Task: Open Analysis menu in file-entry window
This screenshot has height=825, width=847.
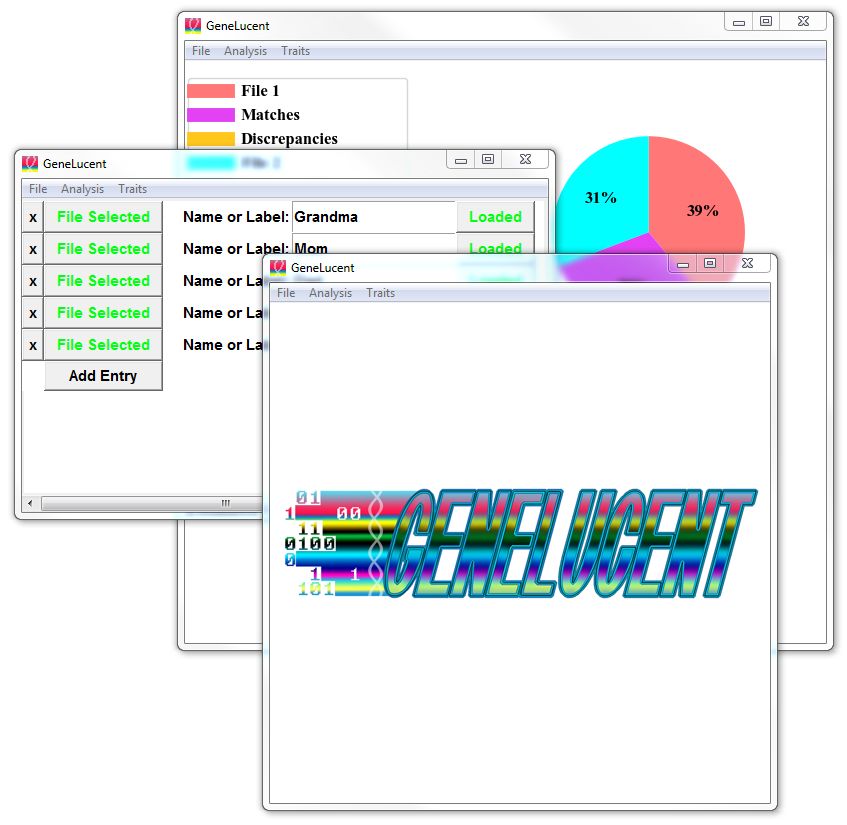Action: point(82,189)
